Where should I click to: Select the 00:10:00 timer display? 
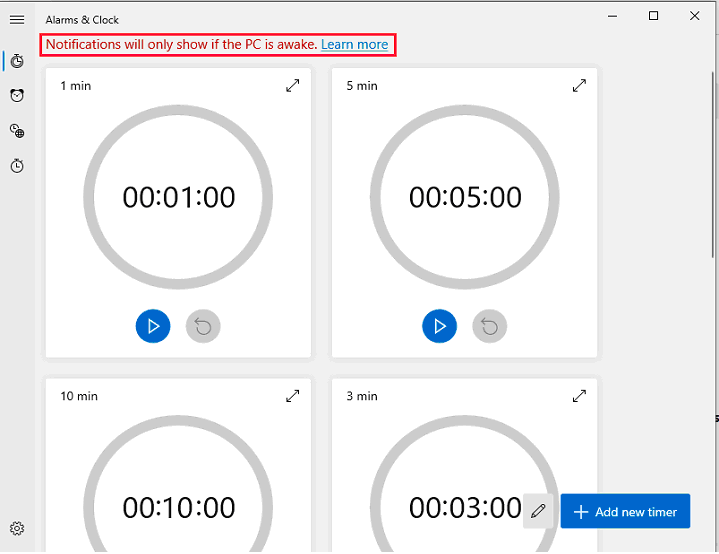point(179,508)
